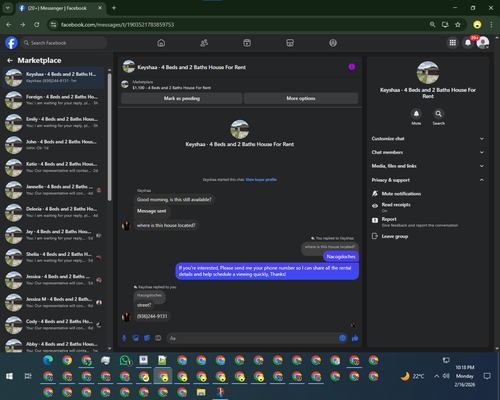
Task: Open the notifications bell icon
Action: pos(468,43)
